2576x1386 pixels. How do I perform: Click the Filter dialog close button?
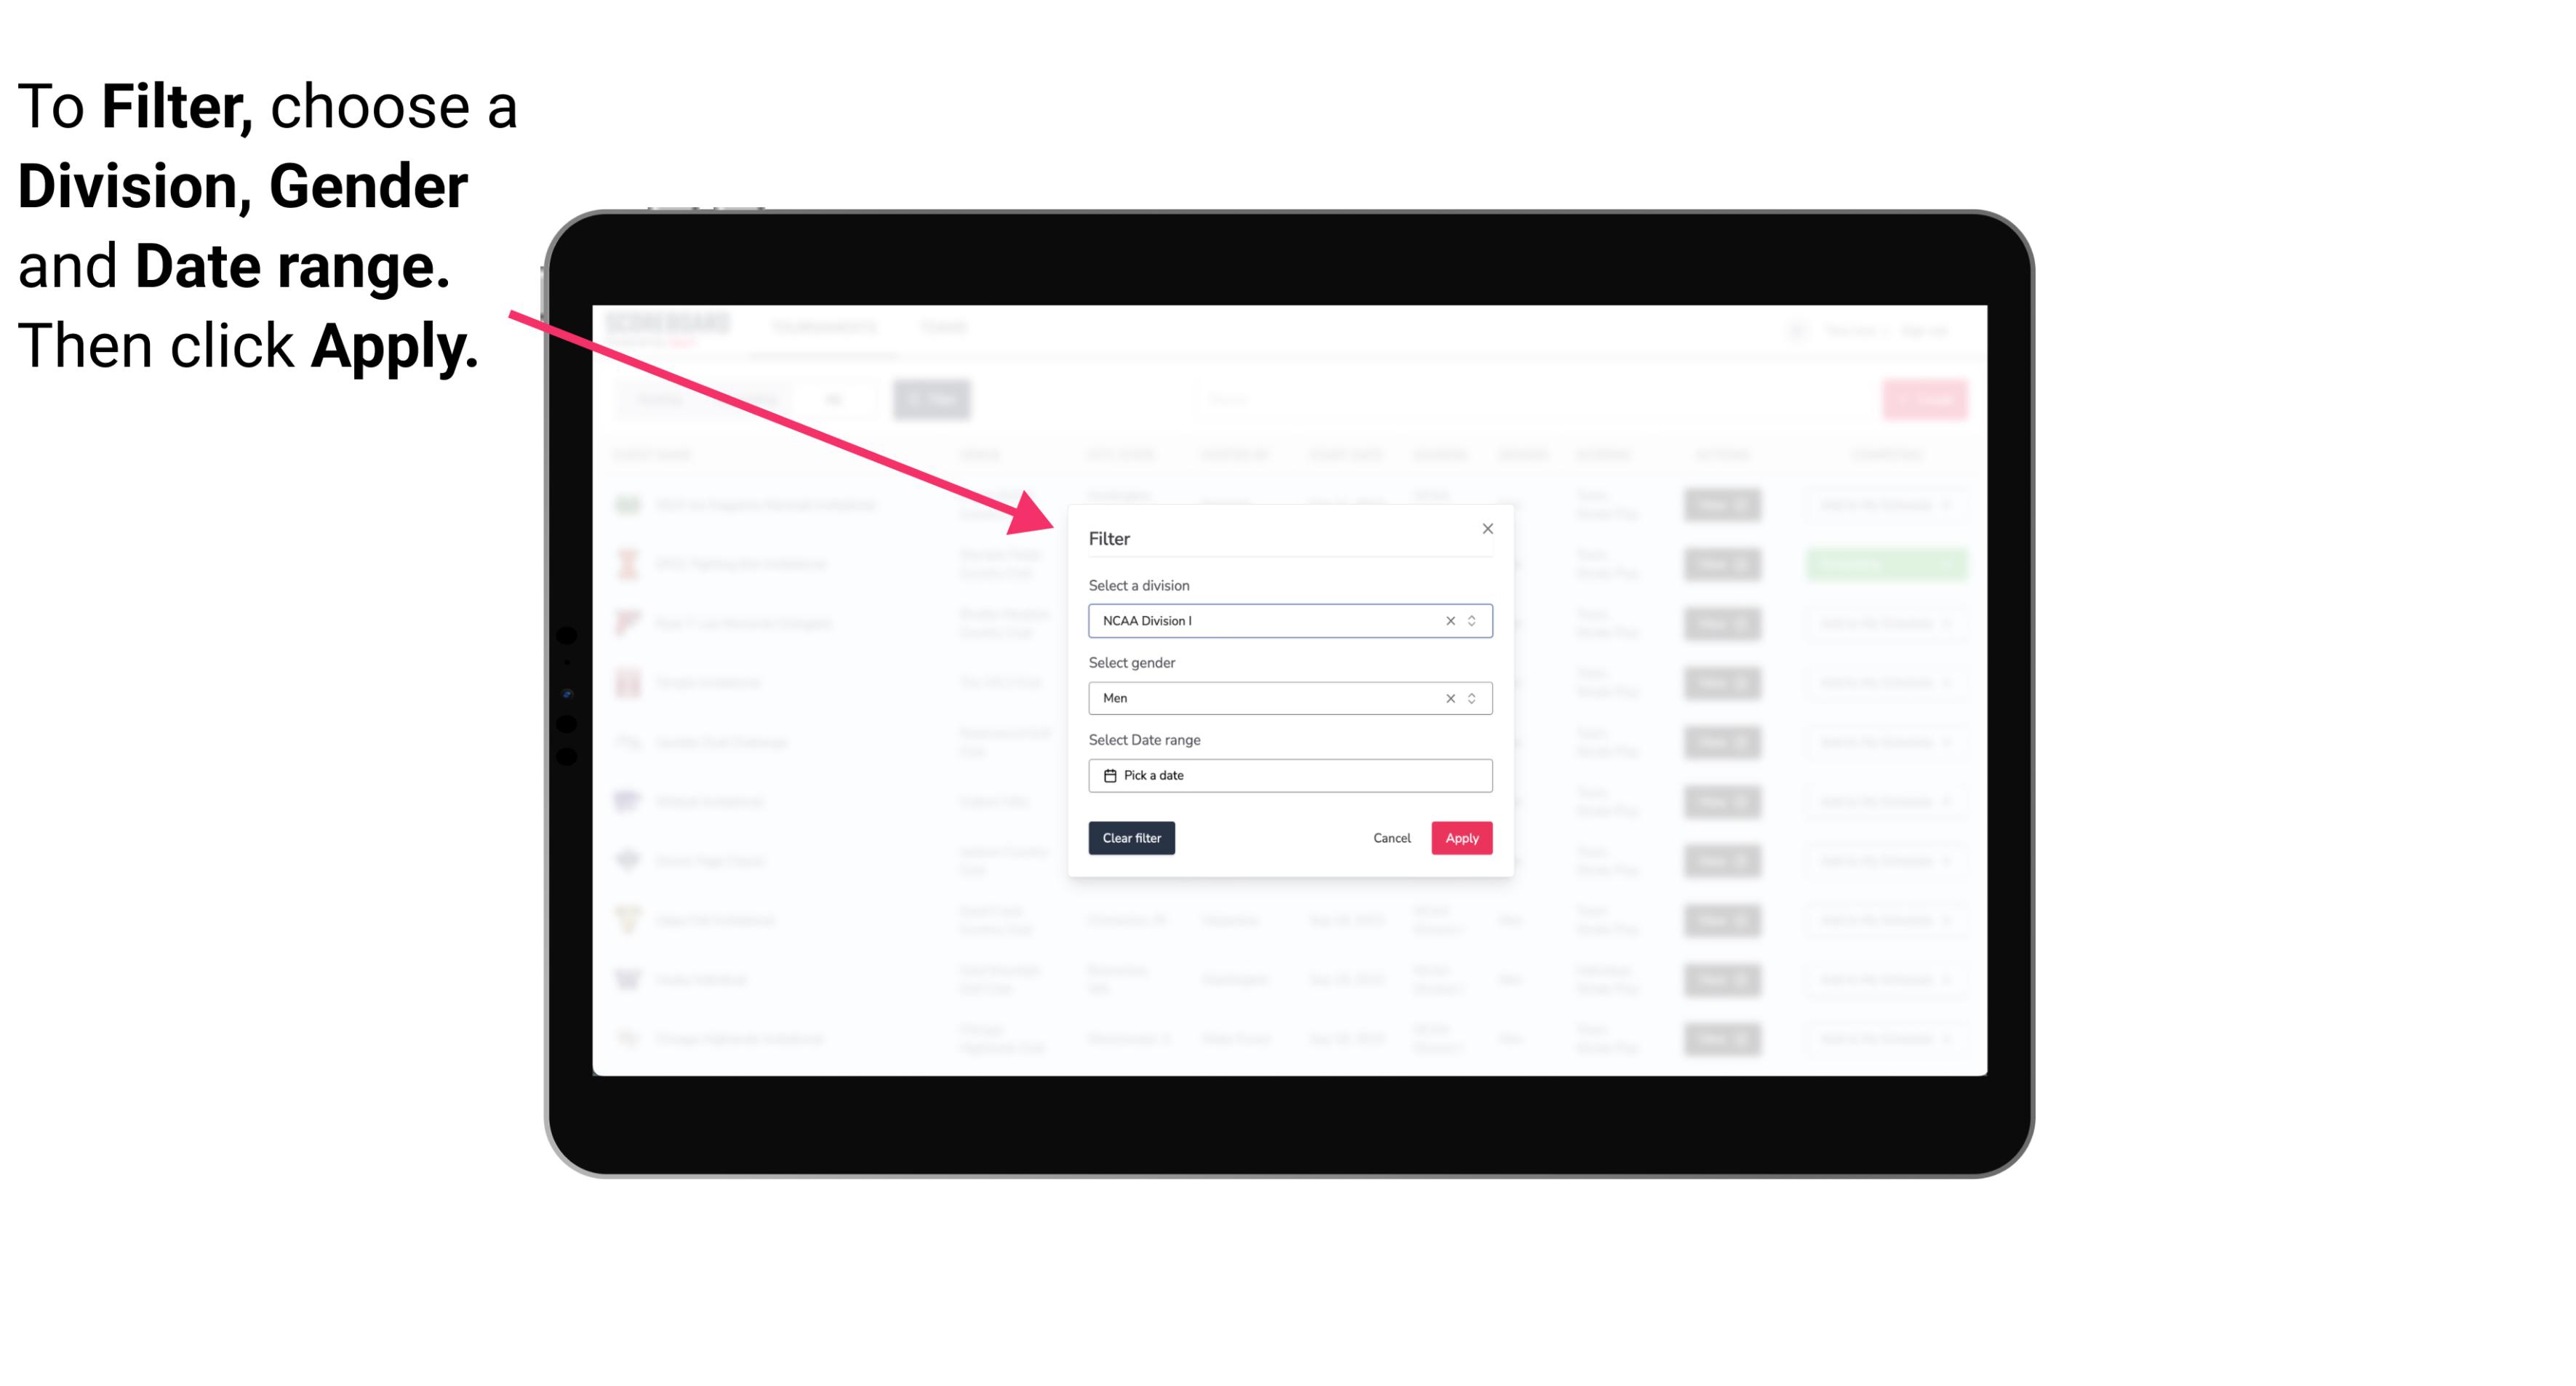pos(1485,529)
